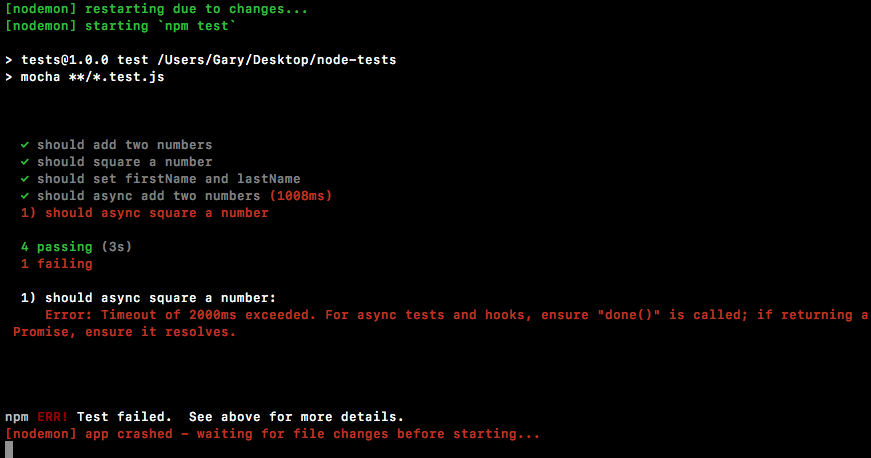Image resolution: width=871 pixels, height=458 pixels.
Task: Click the "(1008ms)" duration text
Action: (x=300, y=196)
